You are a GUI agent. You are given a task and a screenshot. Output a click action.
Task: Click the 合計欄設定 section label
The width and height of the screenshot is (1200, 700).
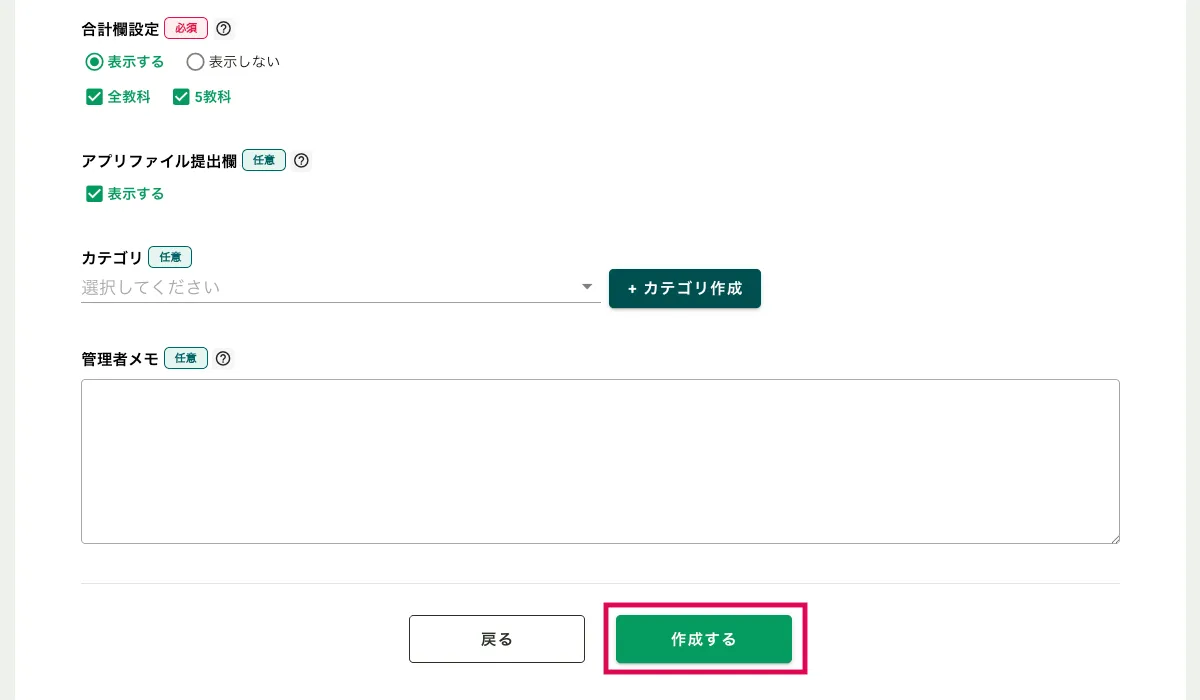point(120,29)
